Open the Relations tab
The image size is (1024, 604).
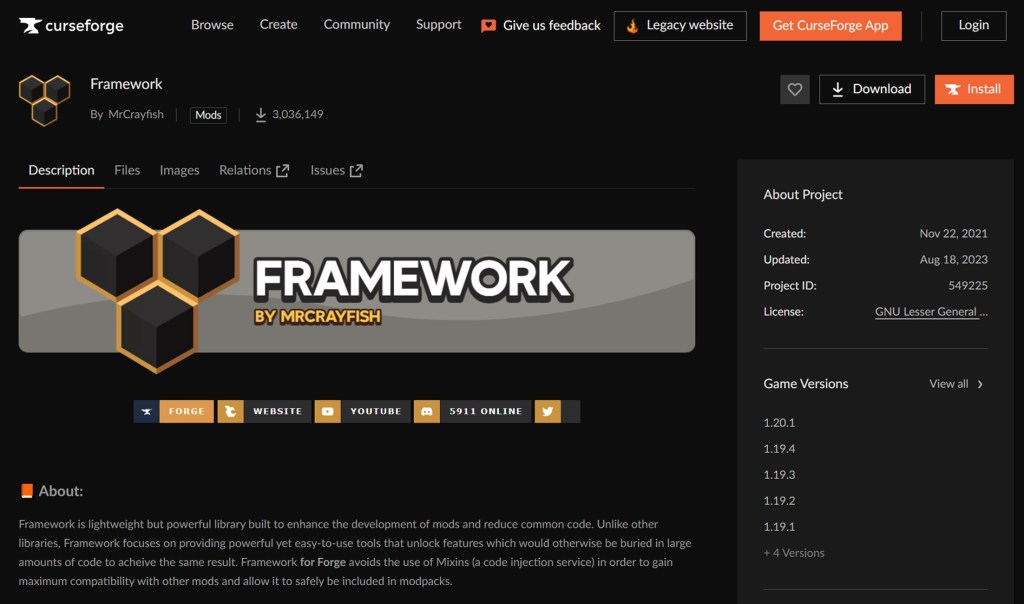pyautogui.click(x=254, y=170)
